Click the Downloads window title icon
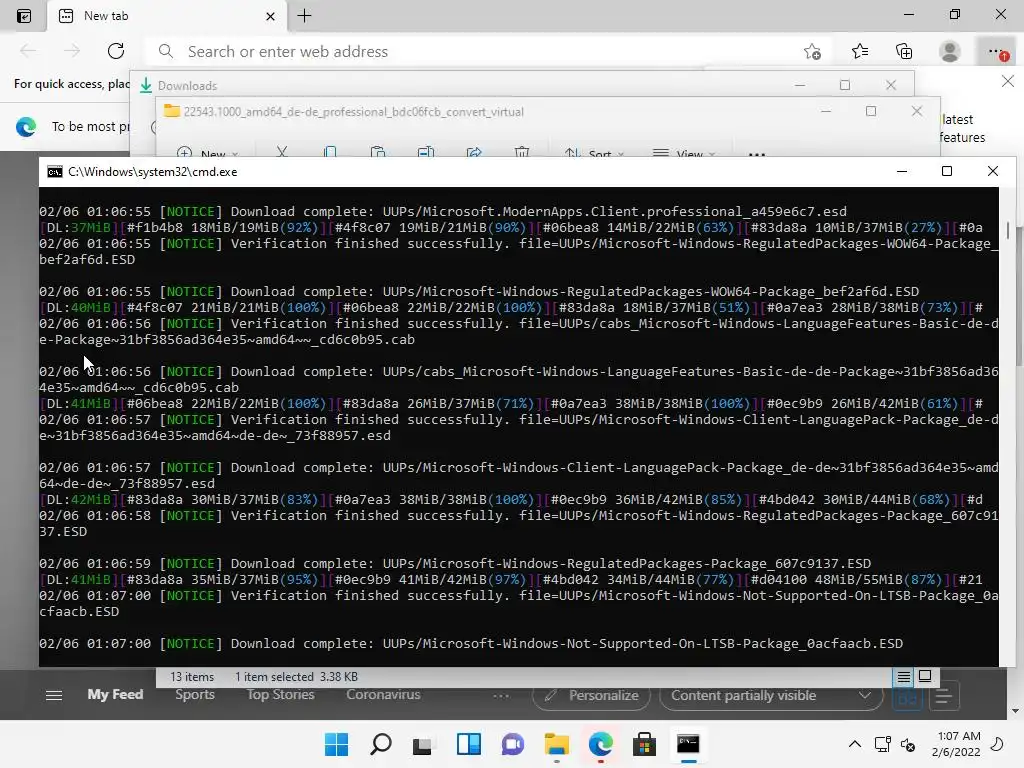Image resolution: width=1024 pixels, height=768 pixels. (x=146, y=86)
